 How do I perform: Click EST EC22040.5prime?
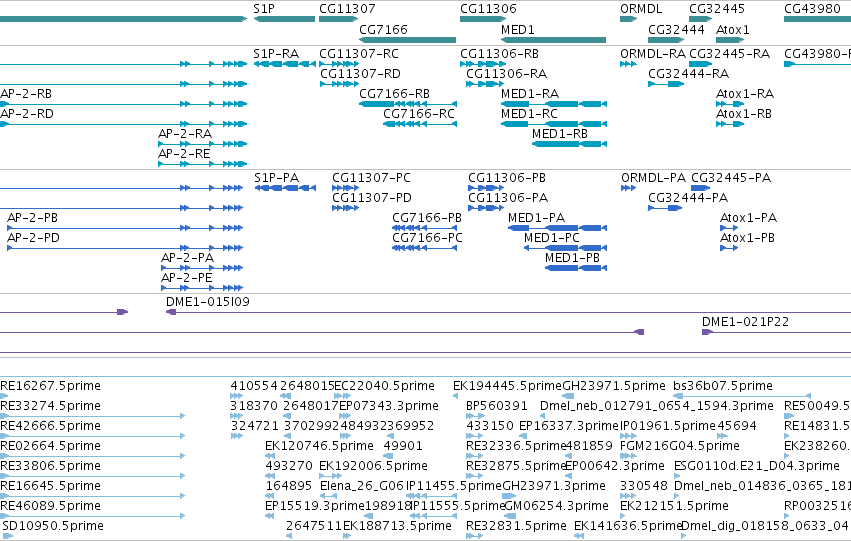[384, 386]
